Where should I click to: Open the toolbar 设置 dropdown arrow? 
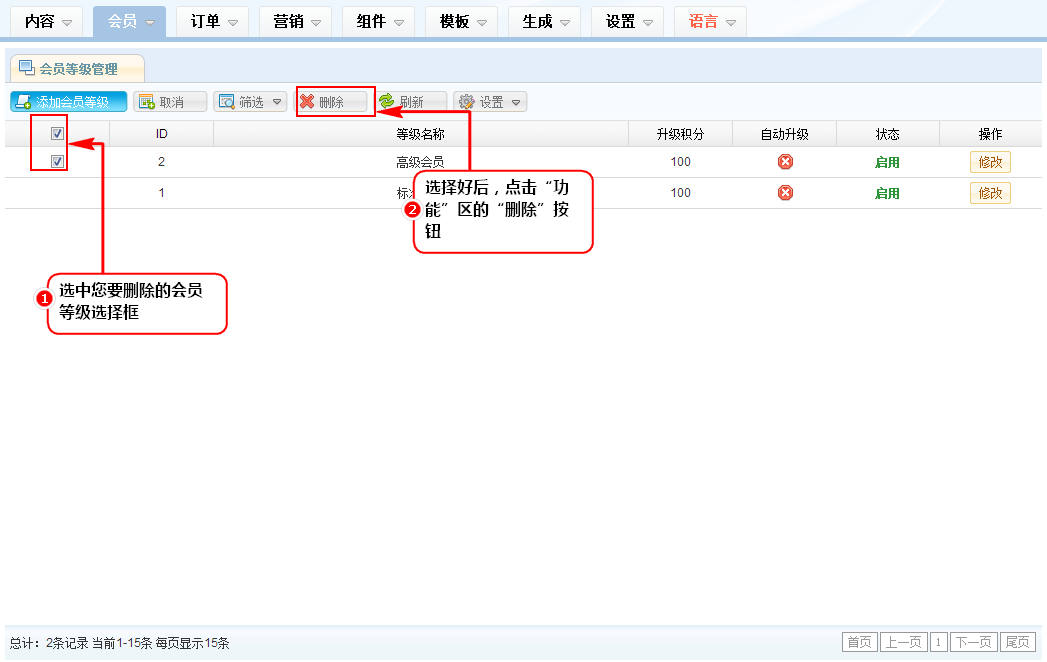516,102
